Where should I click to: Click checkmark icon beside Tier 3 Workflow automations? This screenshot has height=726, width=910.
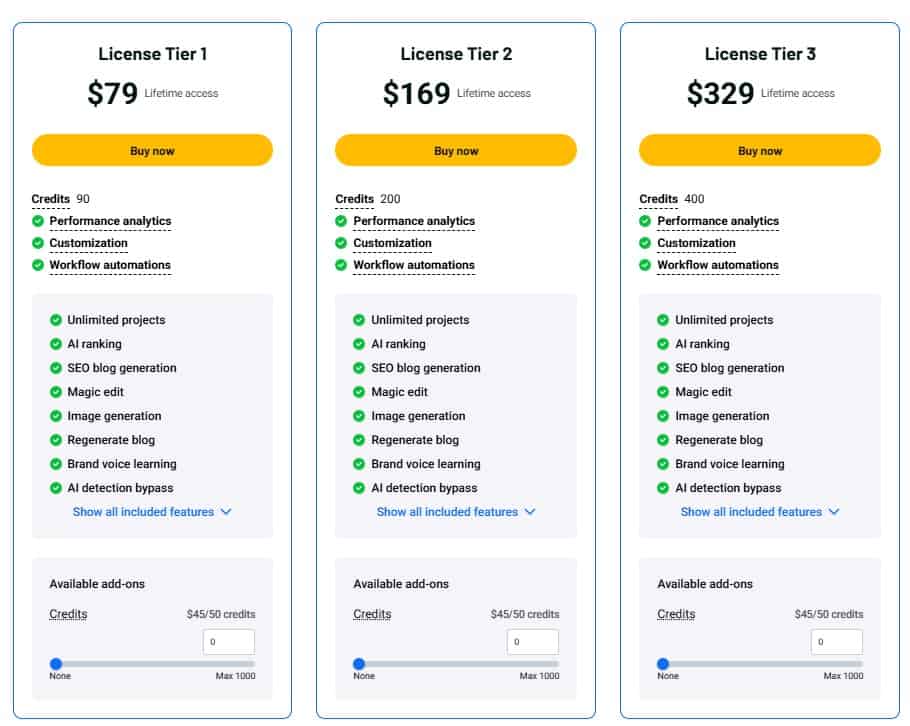pyautogui.click(x=646, y=265)
